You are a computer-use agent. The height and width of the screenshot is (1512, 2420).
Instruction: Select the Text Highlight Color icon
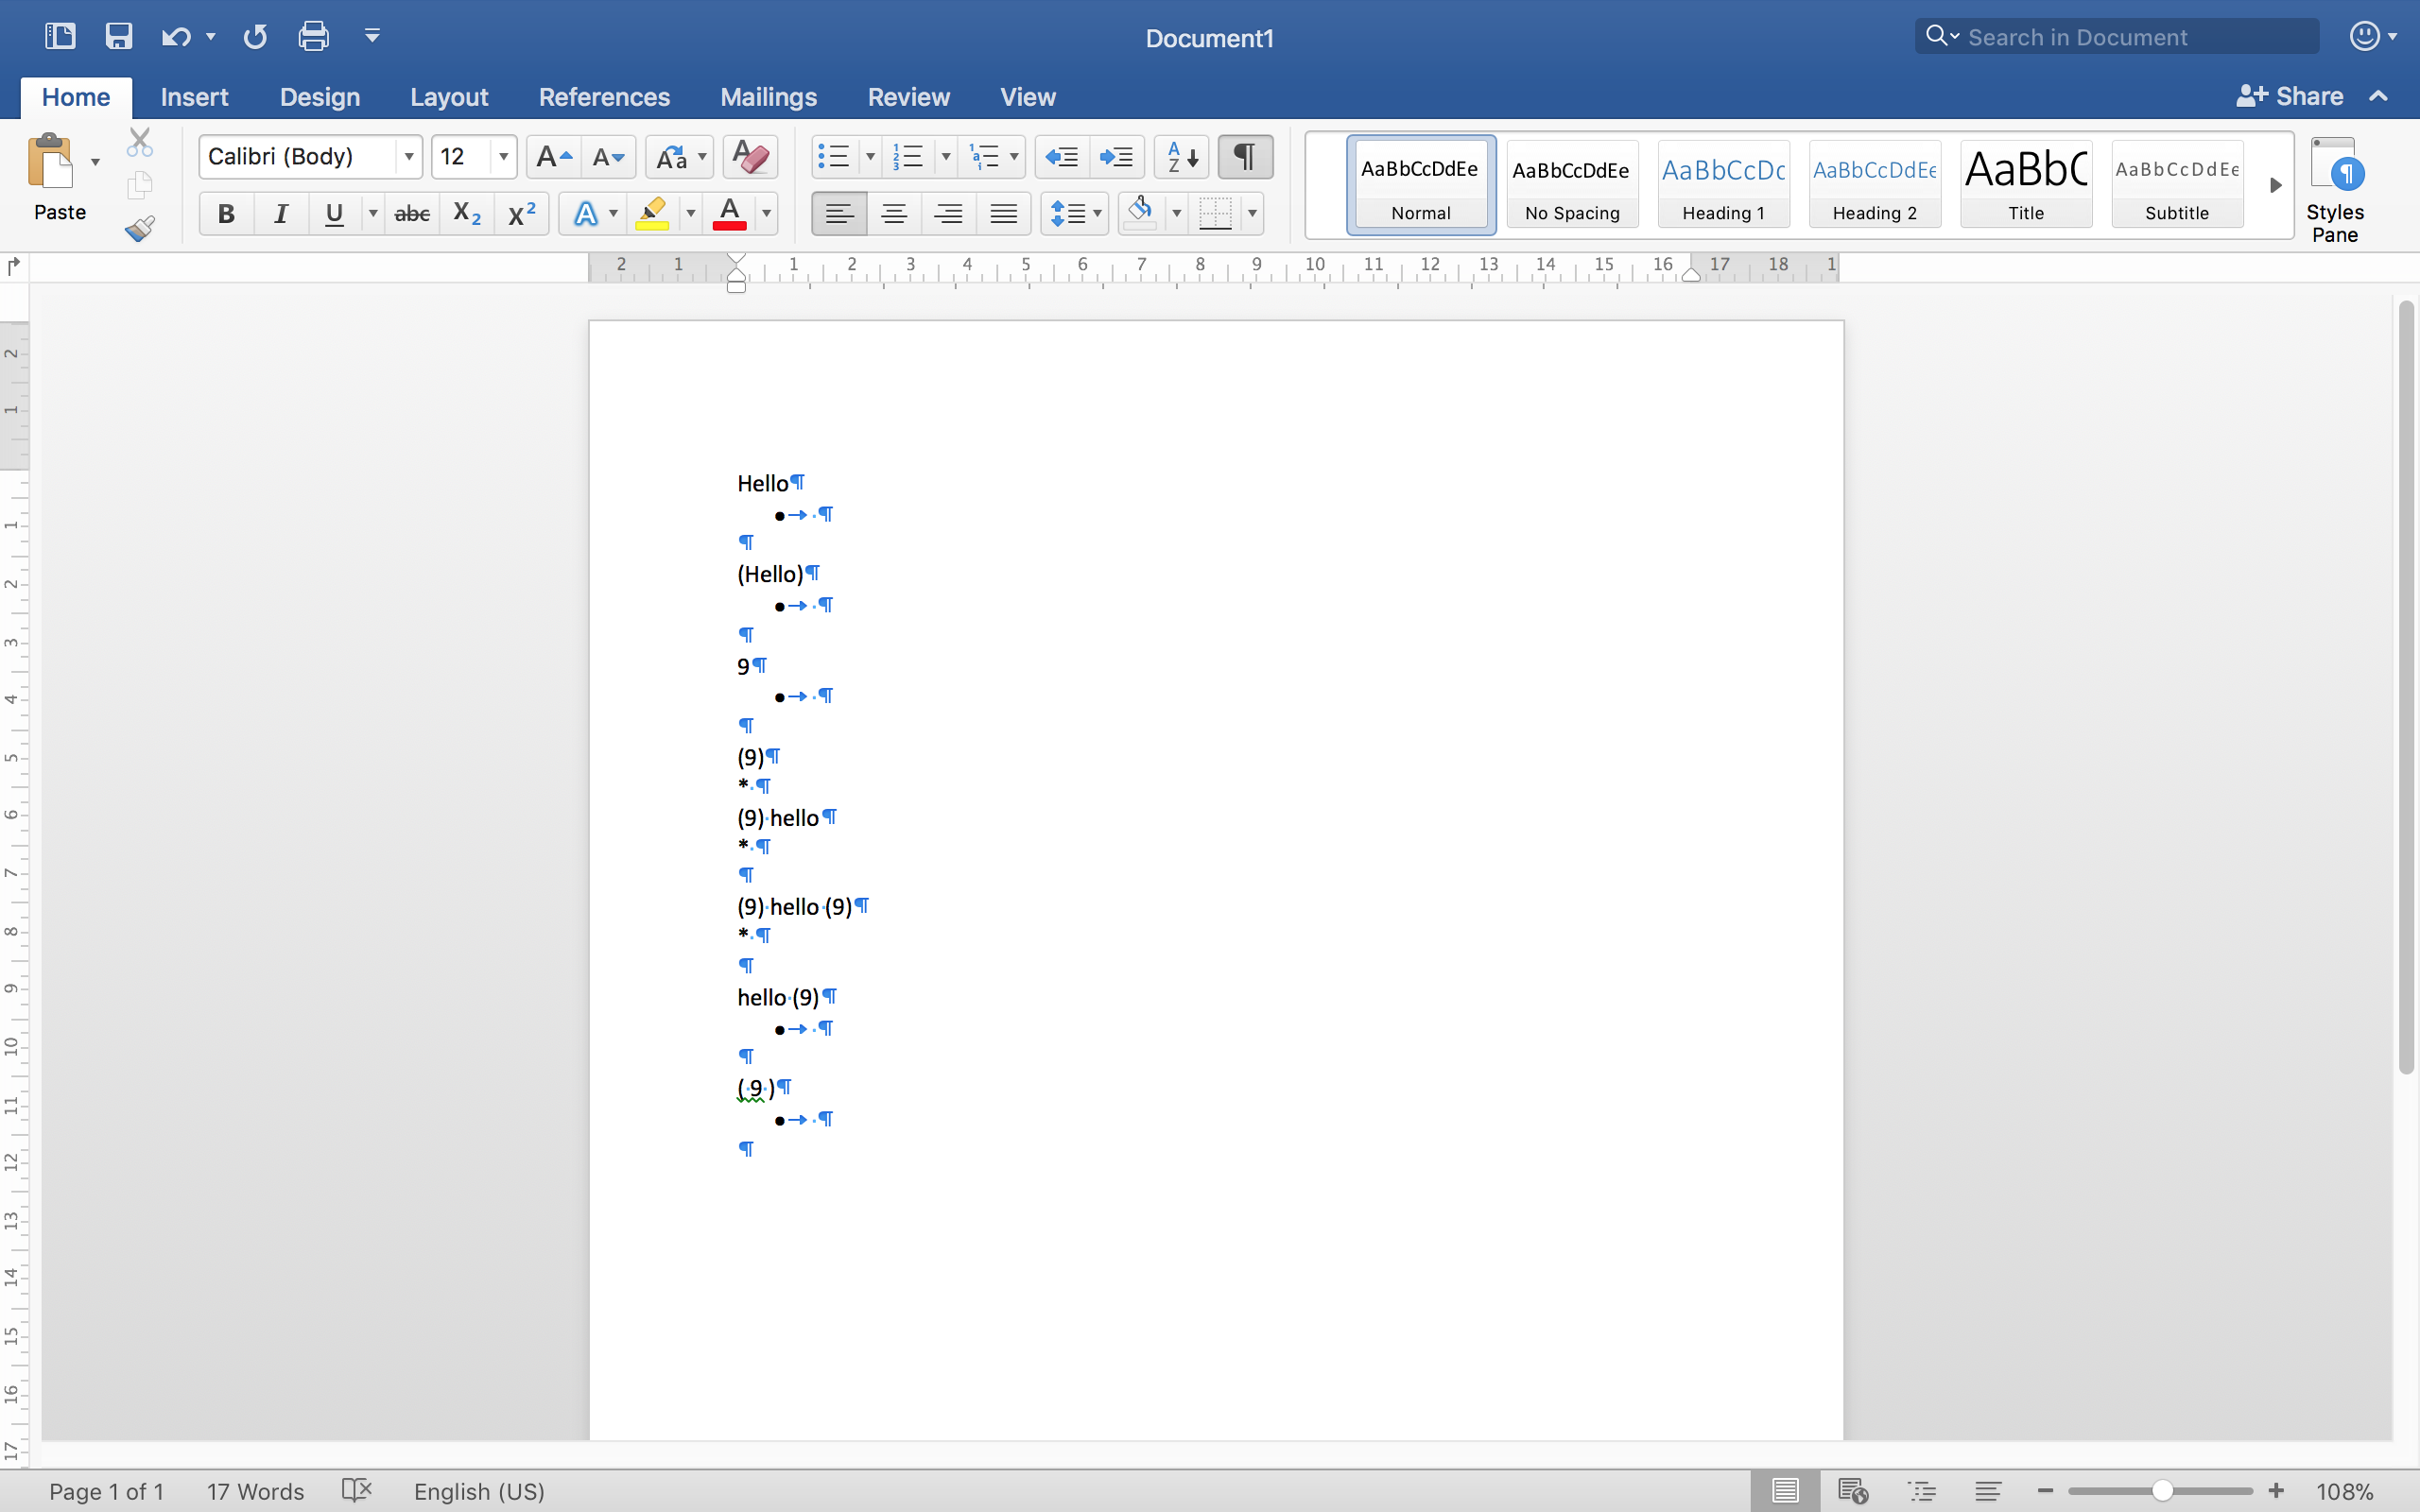pos(653,213)
